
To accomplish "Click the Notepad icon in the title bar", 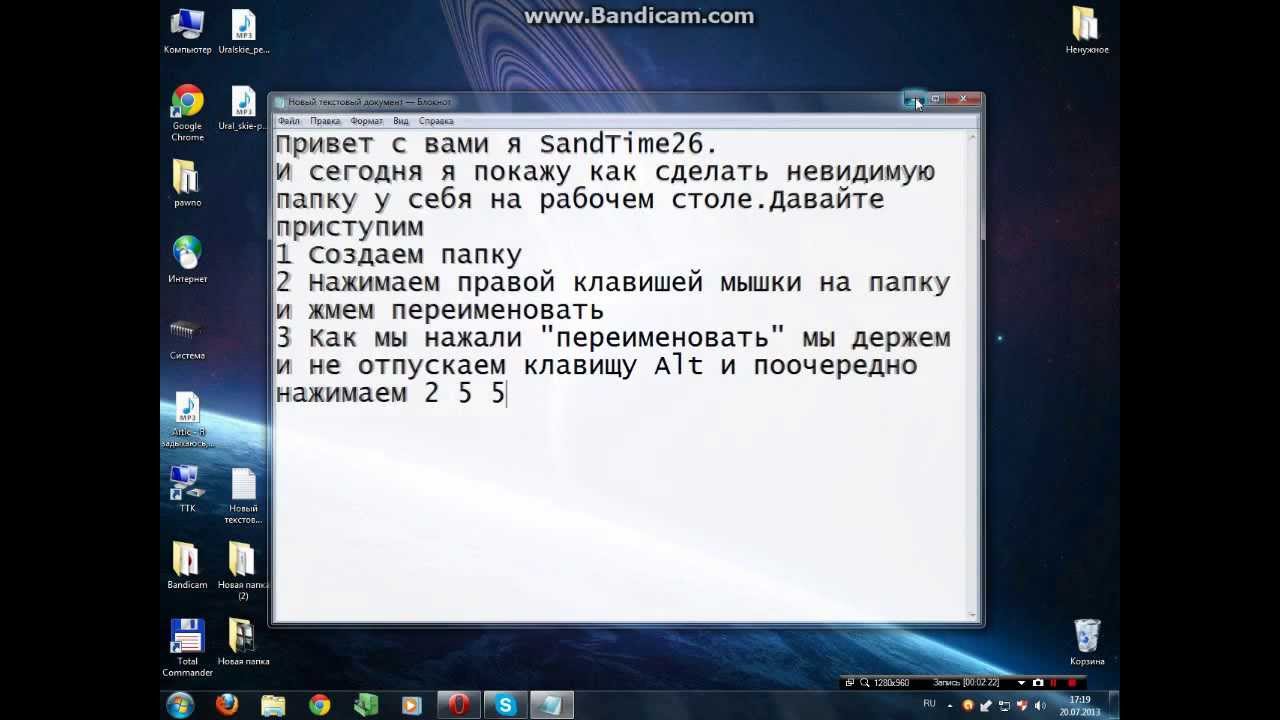I will pos(280,102).
